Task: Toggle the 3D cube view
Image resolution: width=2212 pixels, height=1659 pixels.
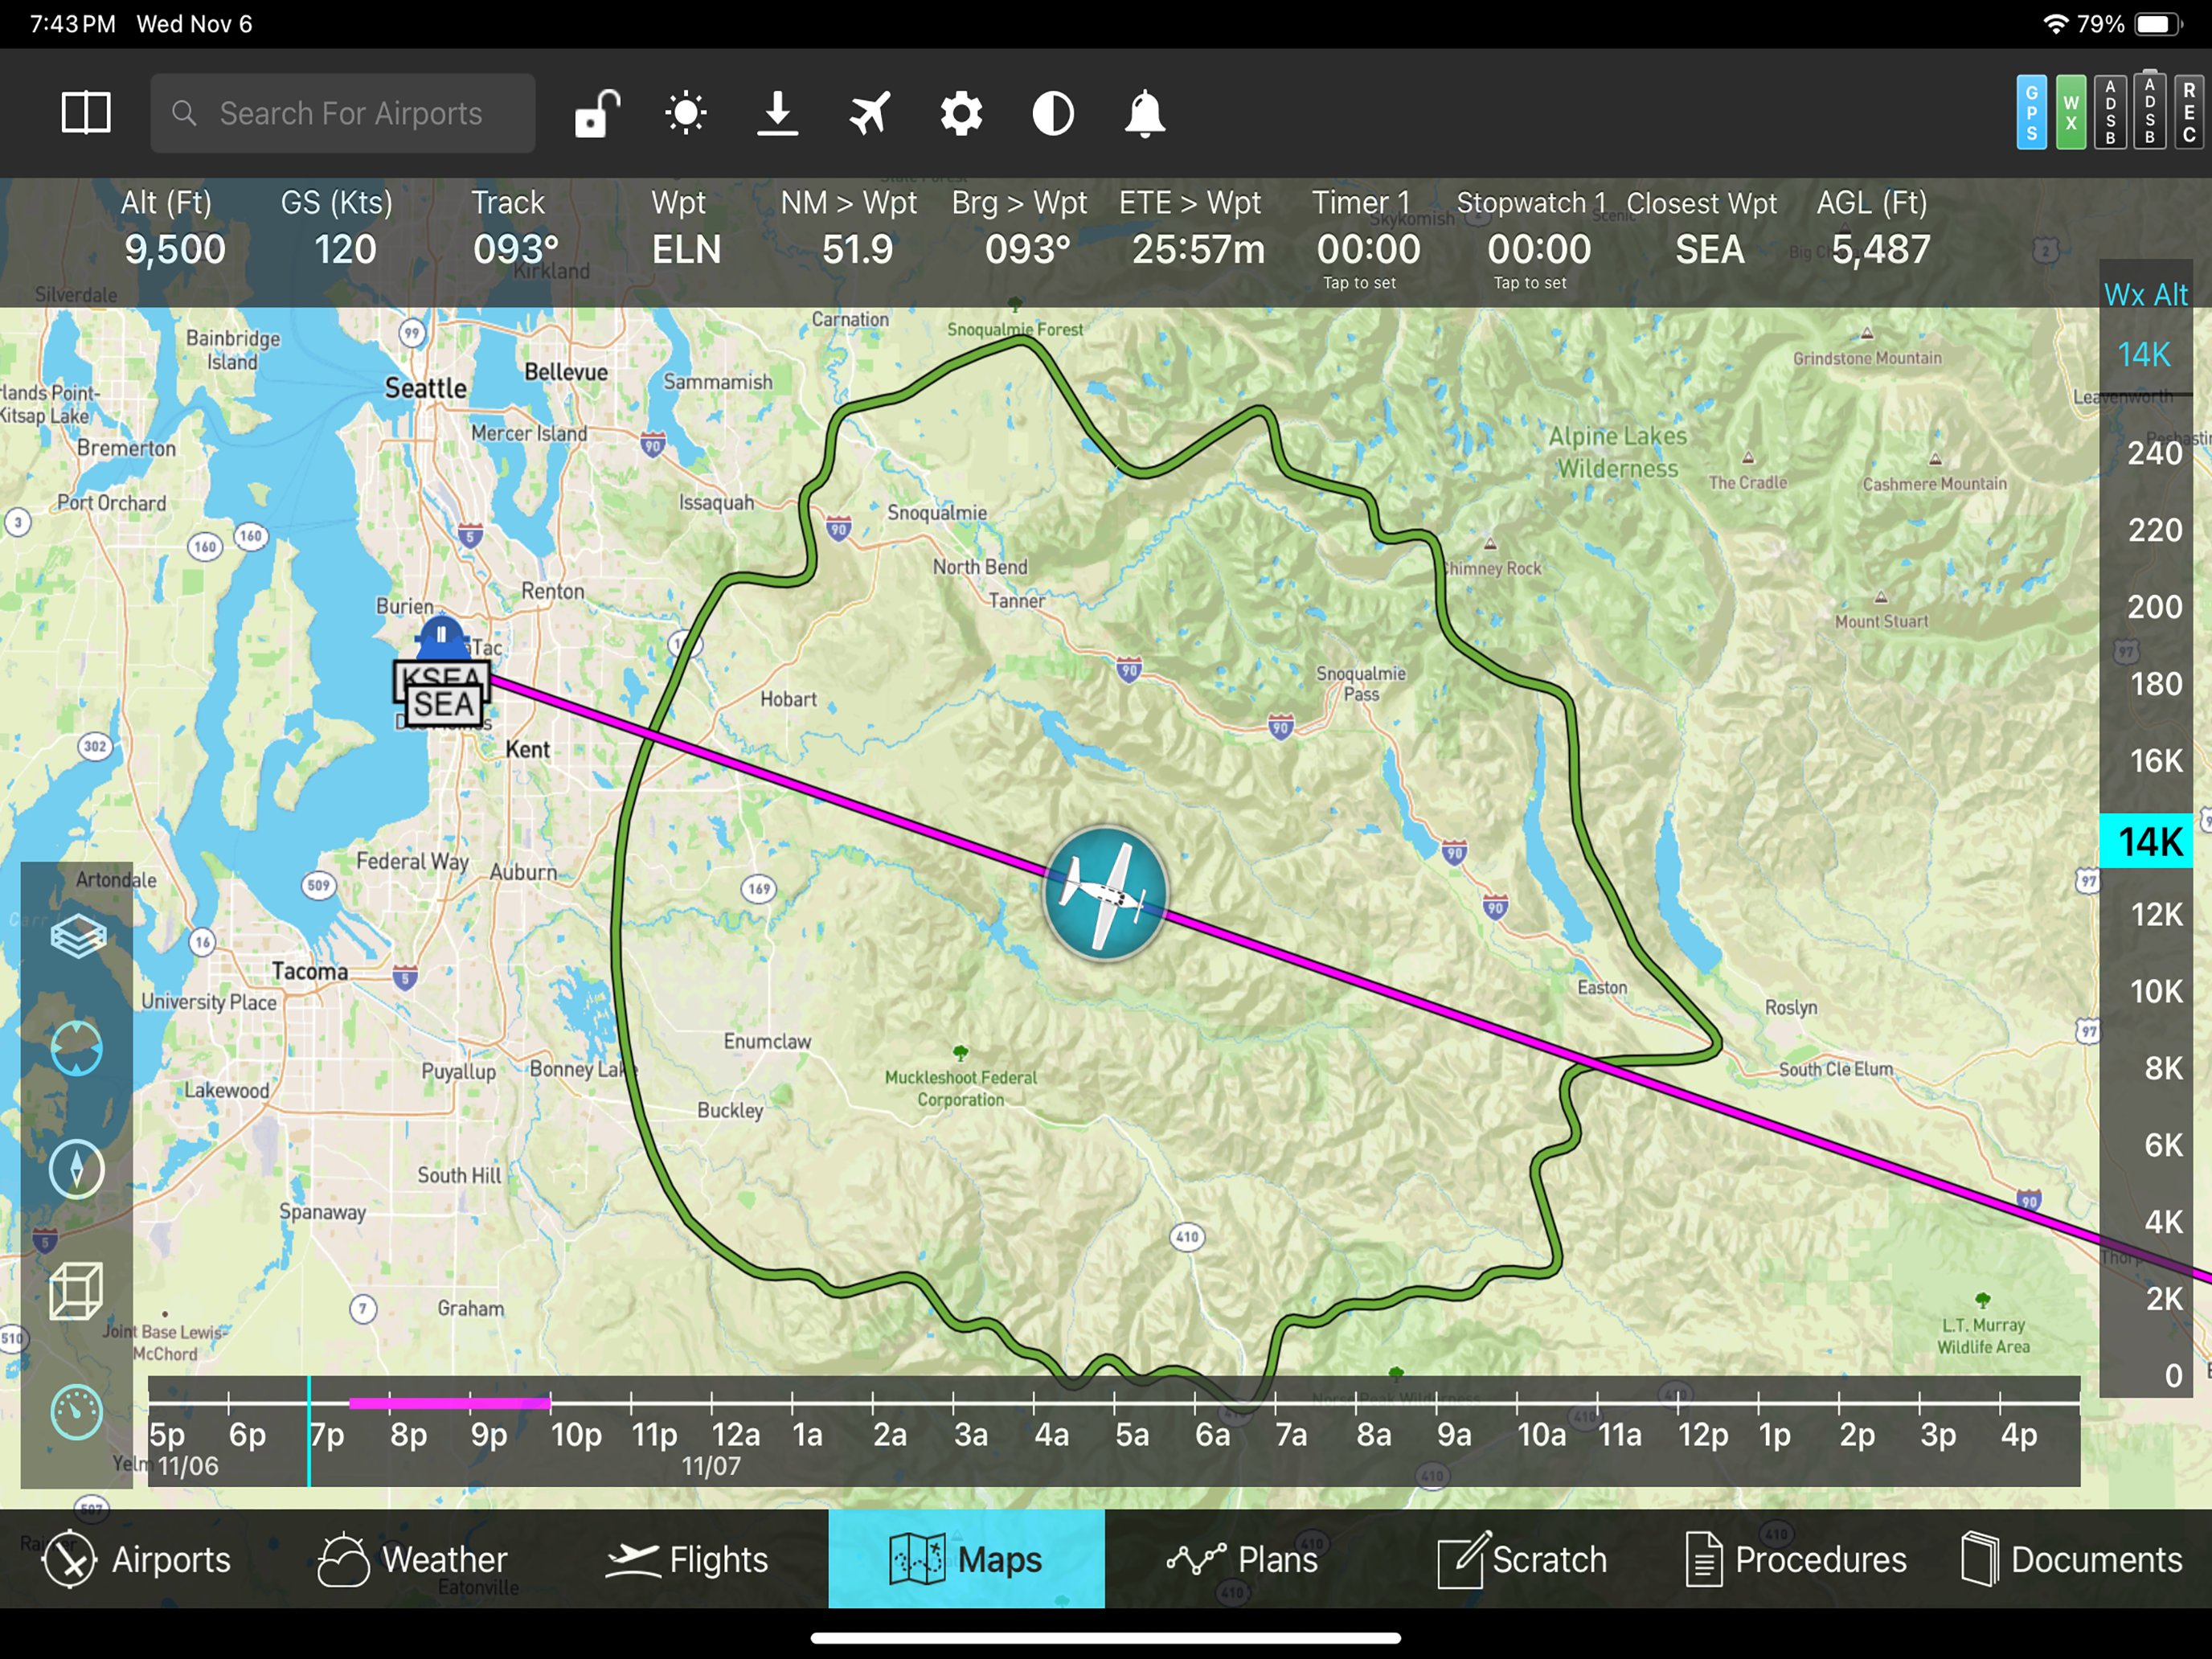Action: (77, 1290)
